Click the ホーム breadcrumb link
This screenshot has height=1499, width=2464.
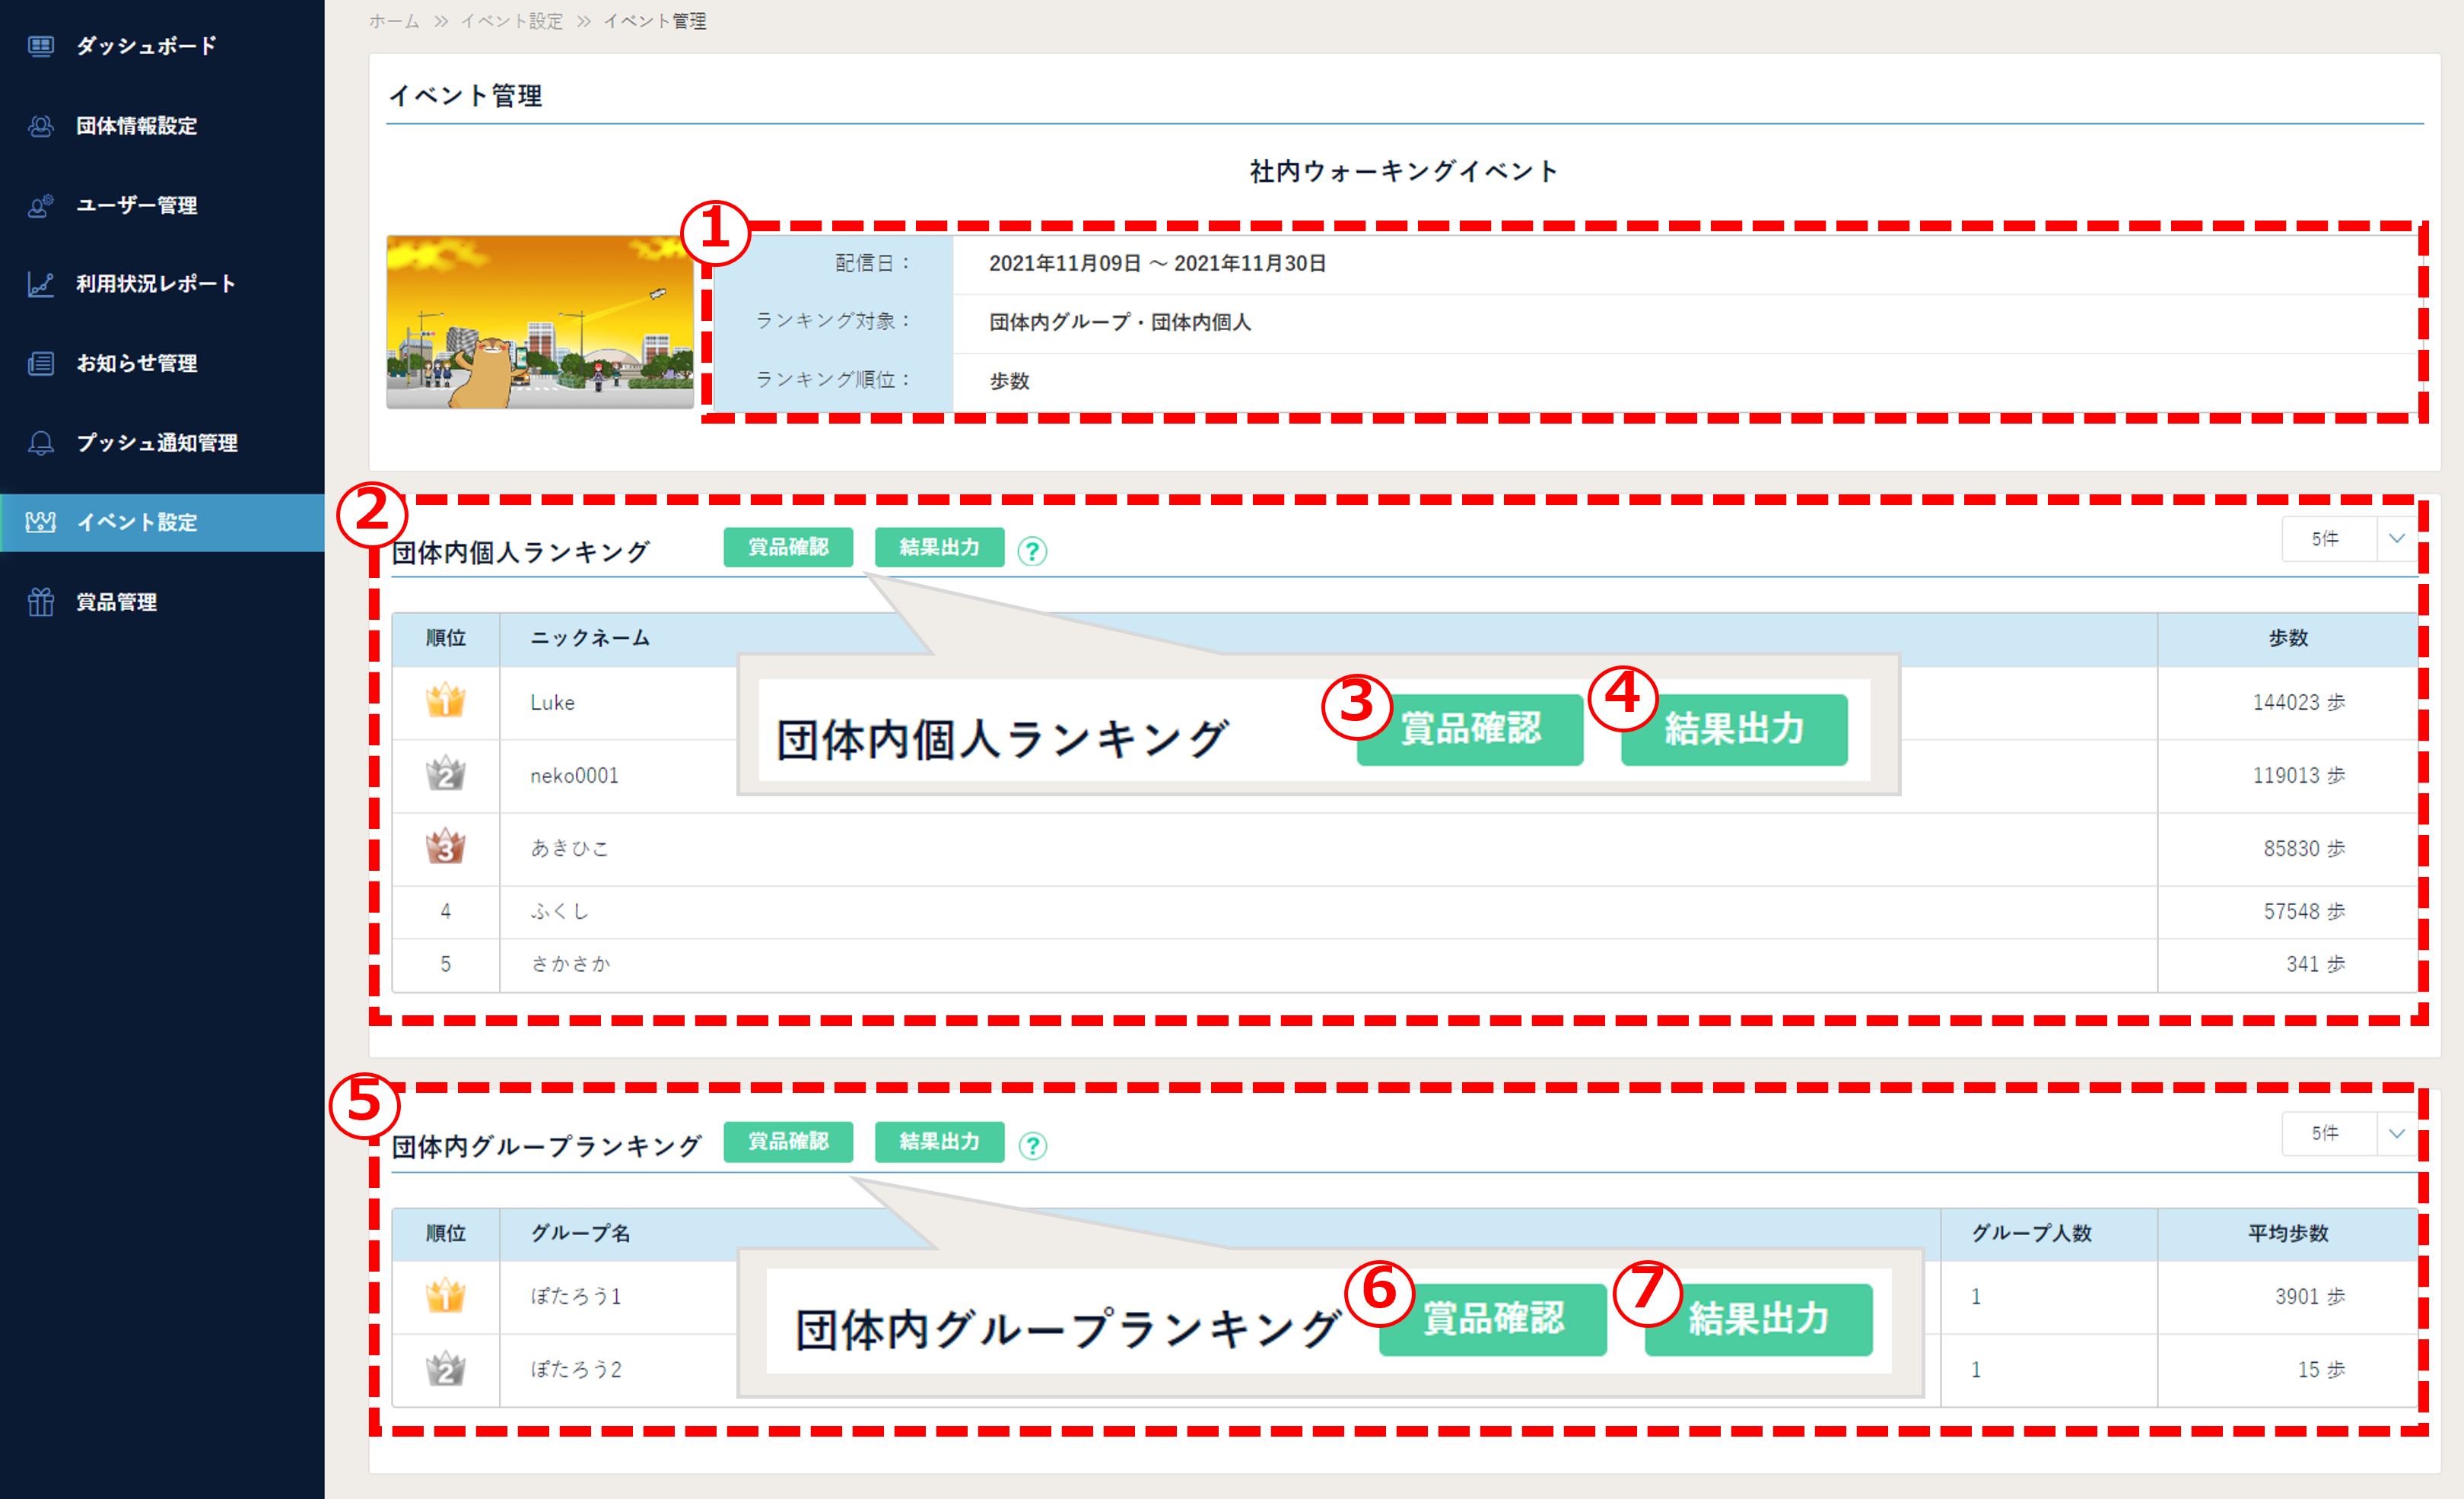pyautogui.click(x=394, y=21)
